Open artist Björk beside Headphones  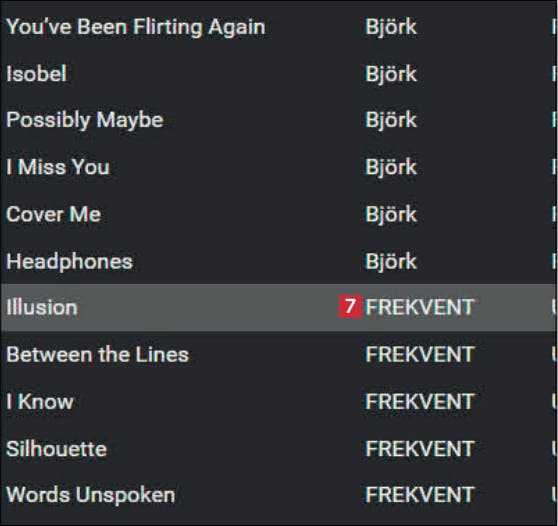pos(391,262)
